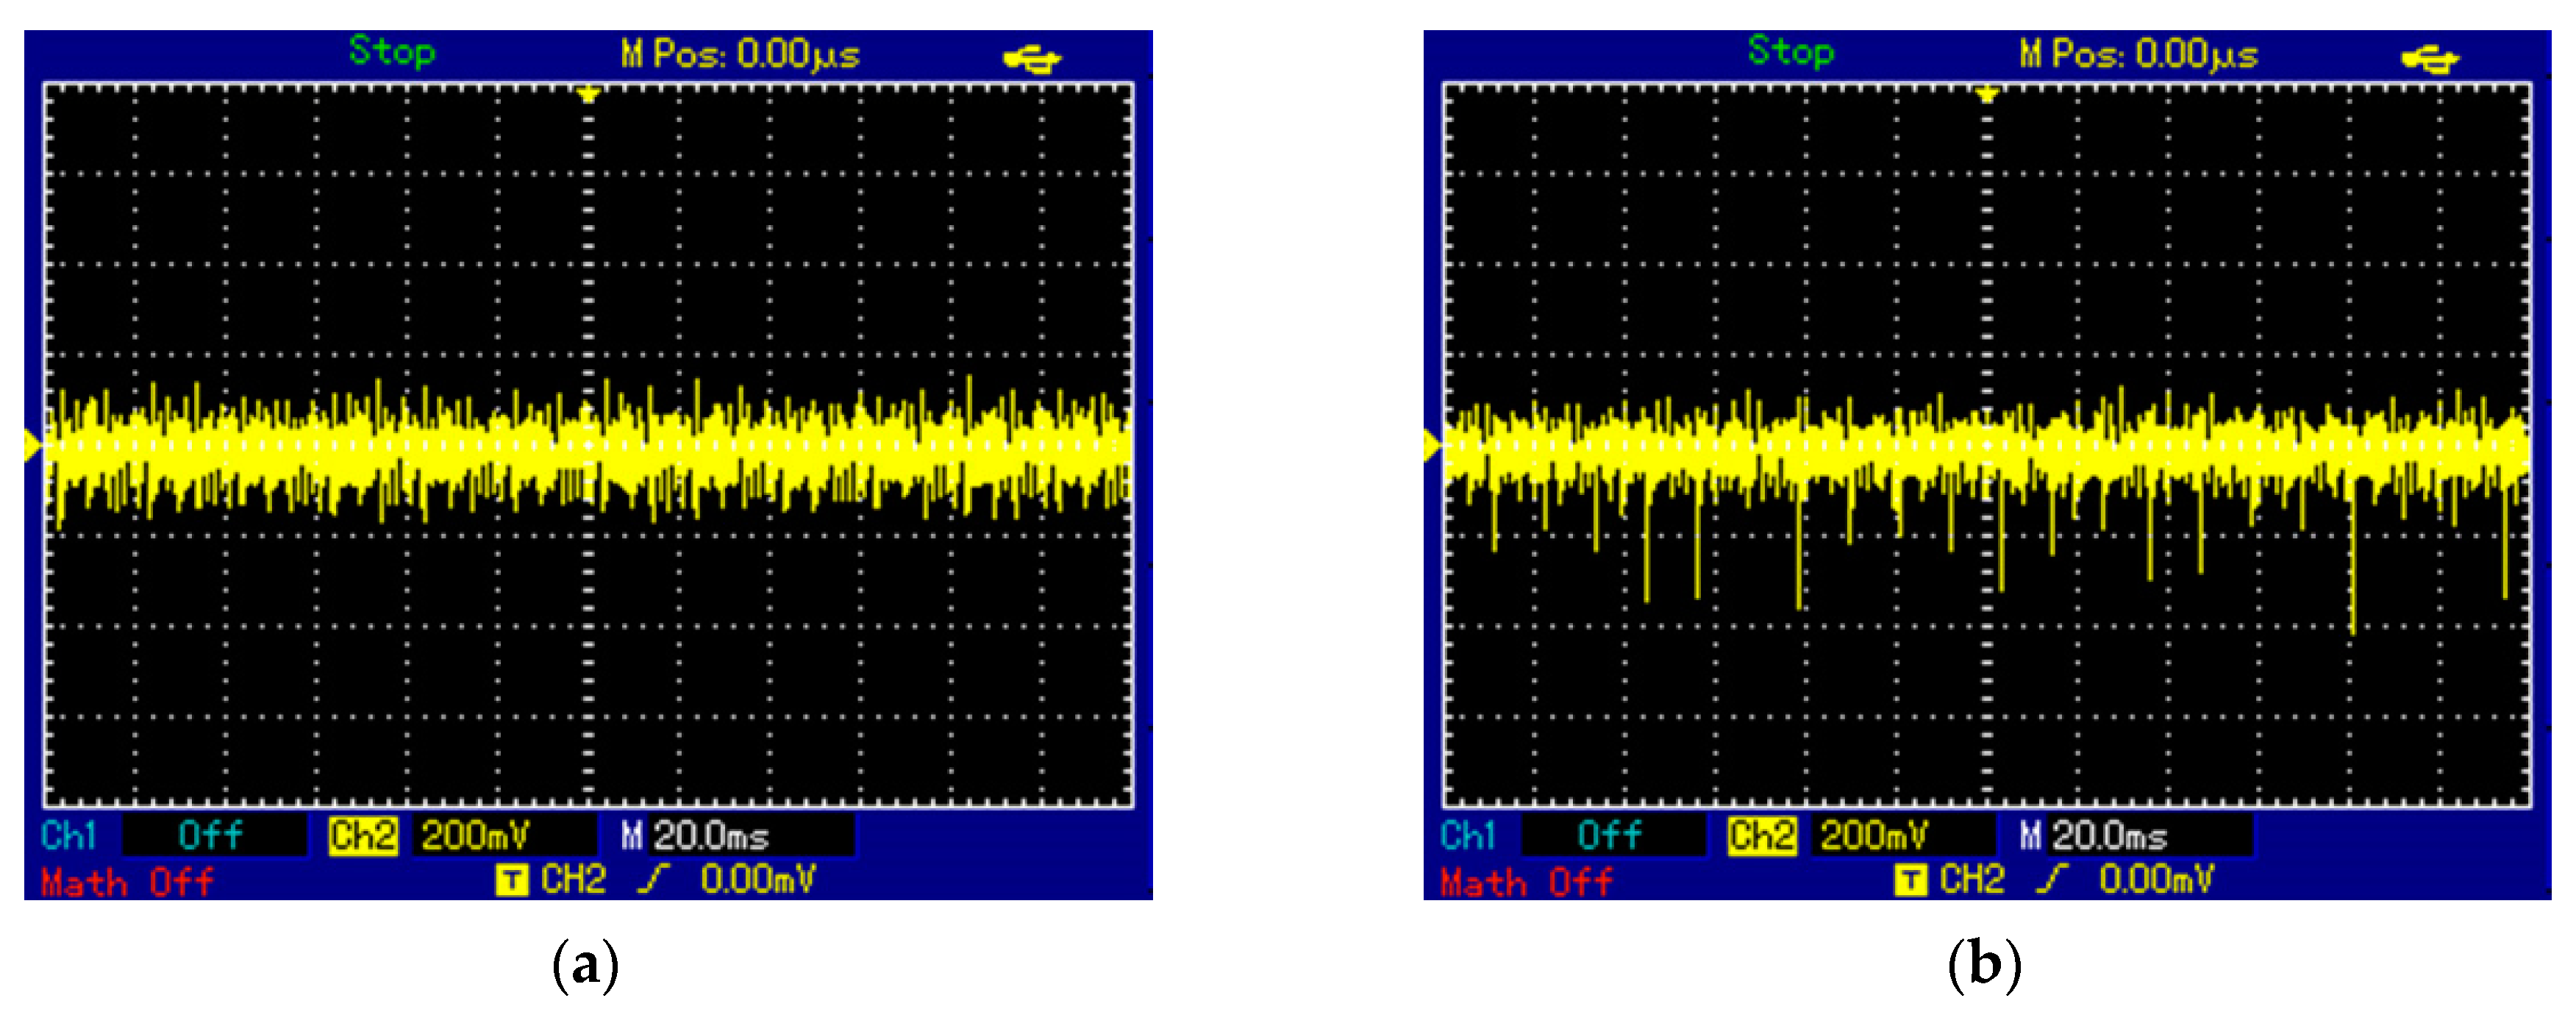Click trigger level 0.00mV in screen (b)
The width and height of the screenshot is (2576, 1012).
tap(2157, 879)
